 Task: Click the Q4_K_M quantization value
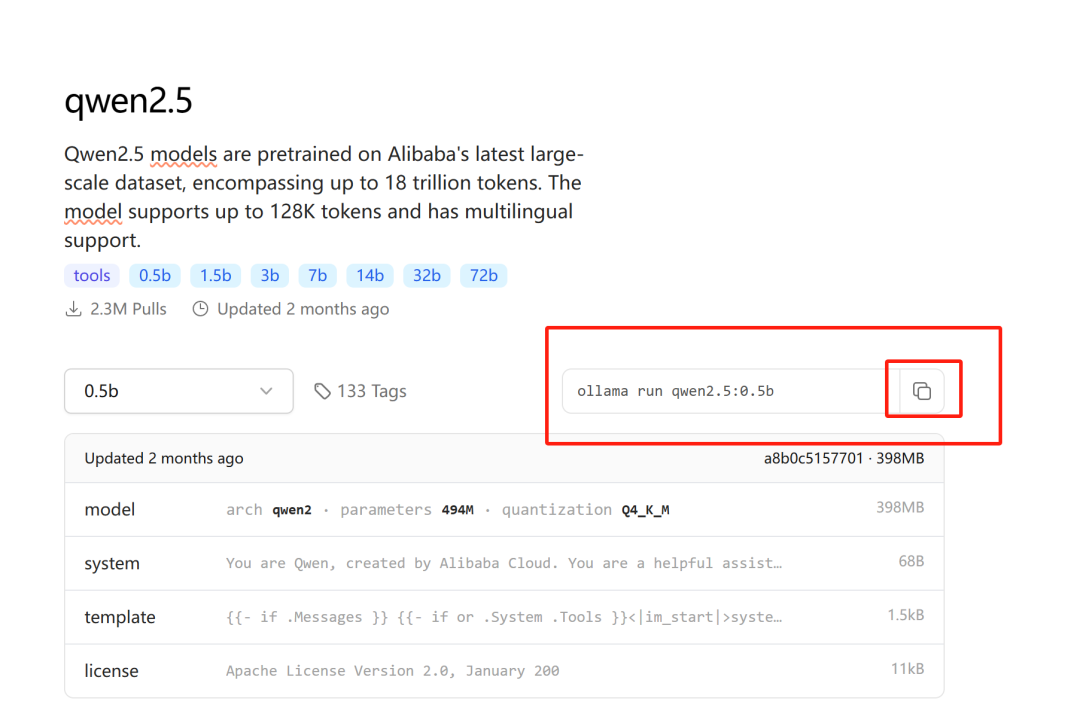(x=645, y=510)
